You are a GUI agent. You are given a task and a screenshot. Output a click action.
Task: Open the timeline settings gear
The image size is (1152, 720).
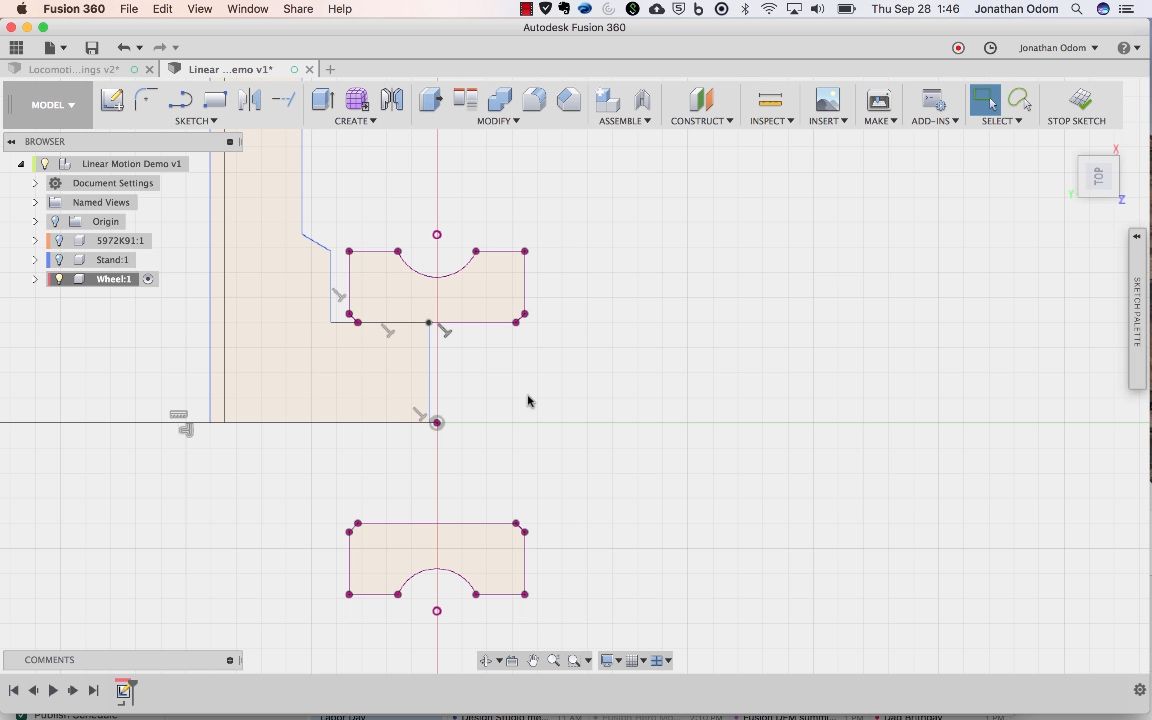tap(1139, 690)
